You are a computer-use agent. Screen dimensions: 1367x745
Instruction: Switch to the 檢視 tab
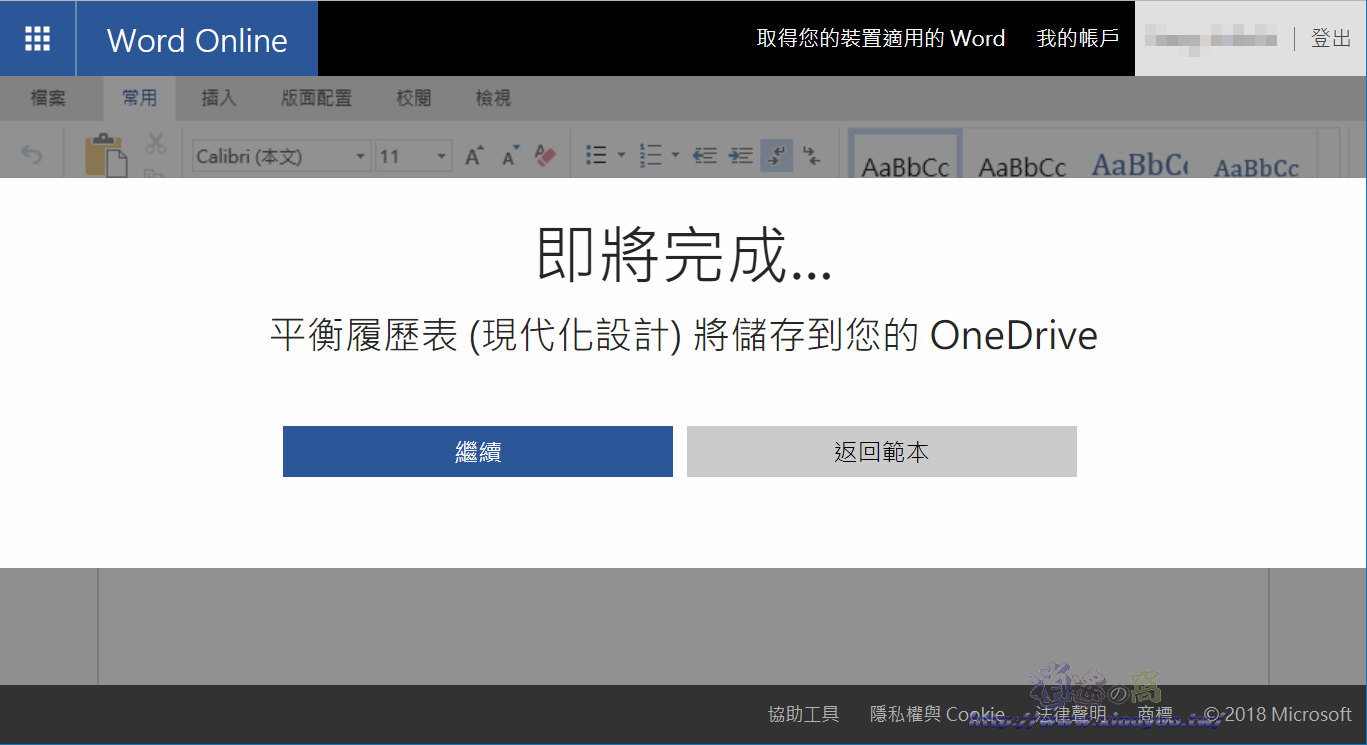[x=493, y=98]
